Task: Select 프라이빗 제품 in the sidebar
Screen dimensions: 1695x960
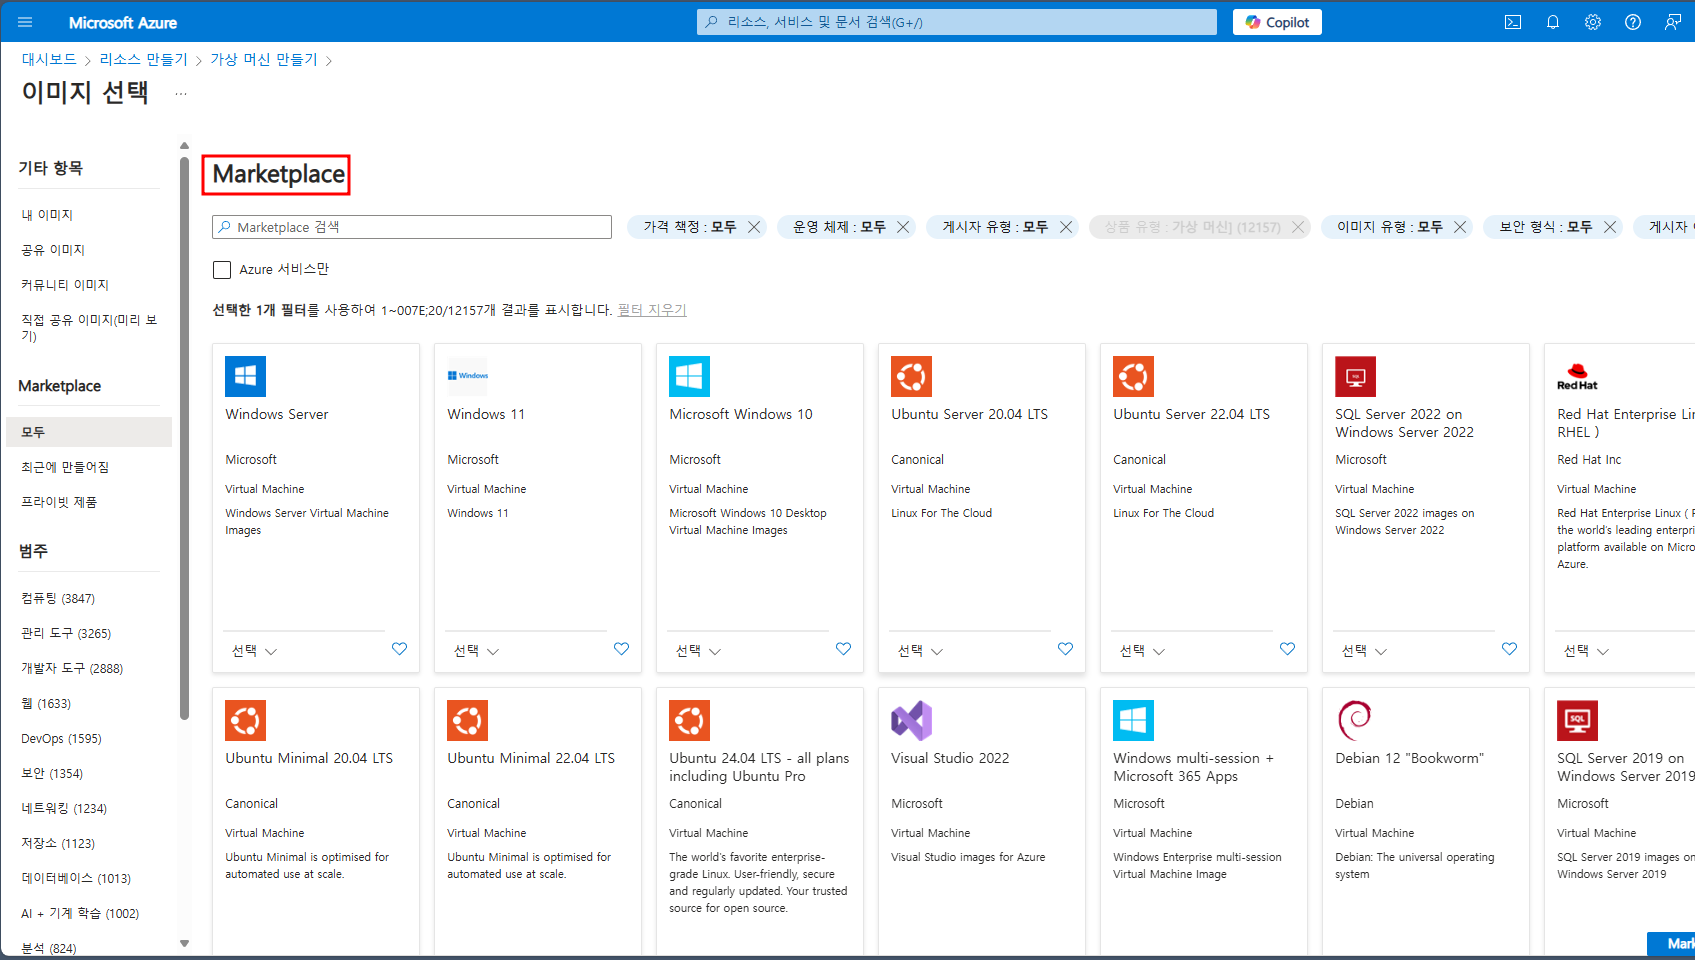Action: 59,502
